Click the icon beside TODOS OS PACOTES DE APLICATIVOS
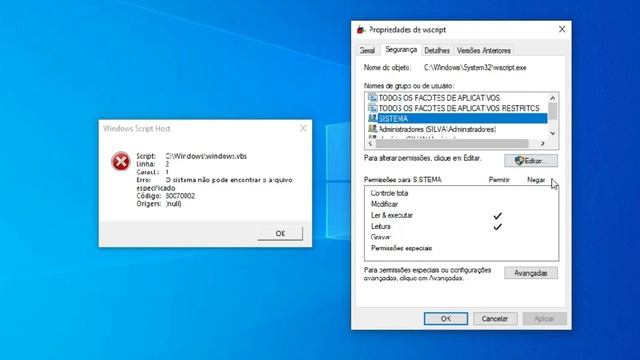This screenshot has width=640, height=360. tap(372, 98)
